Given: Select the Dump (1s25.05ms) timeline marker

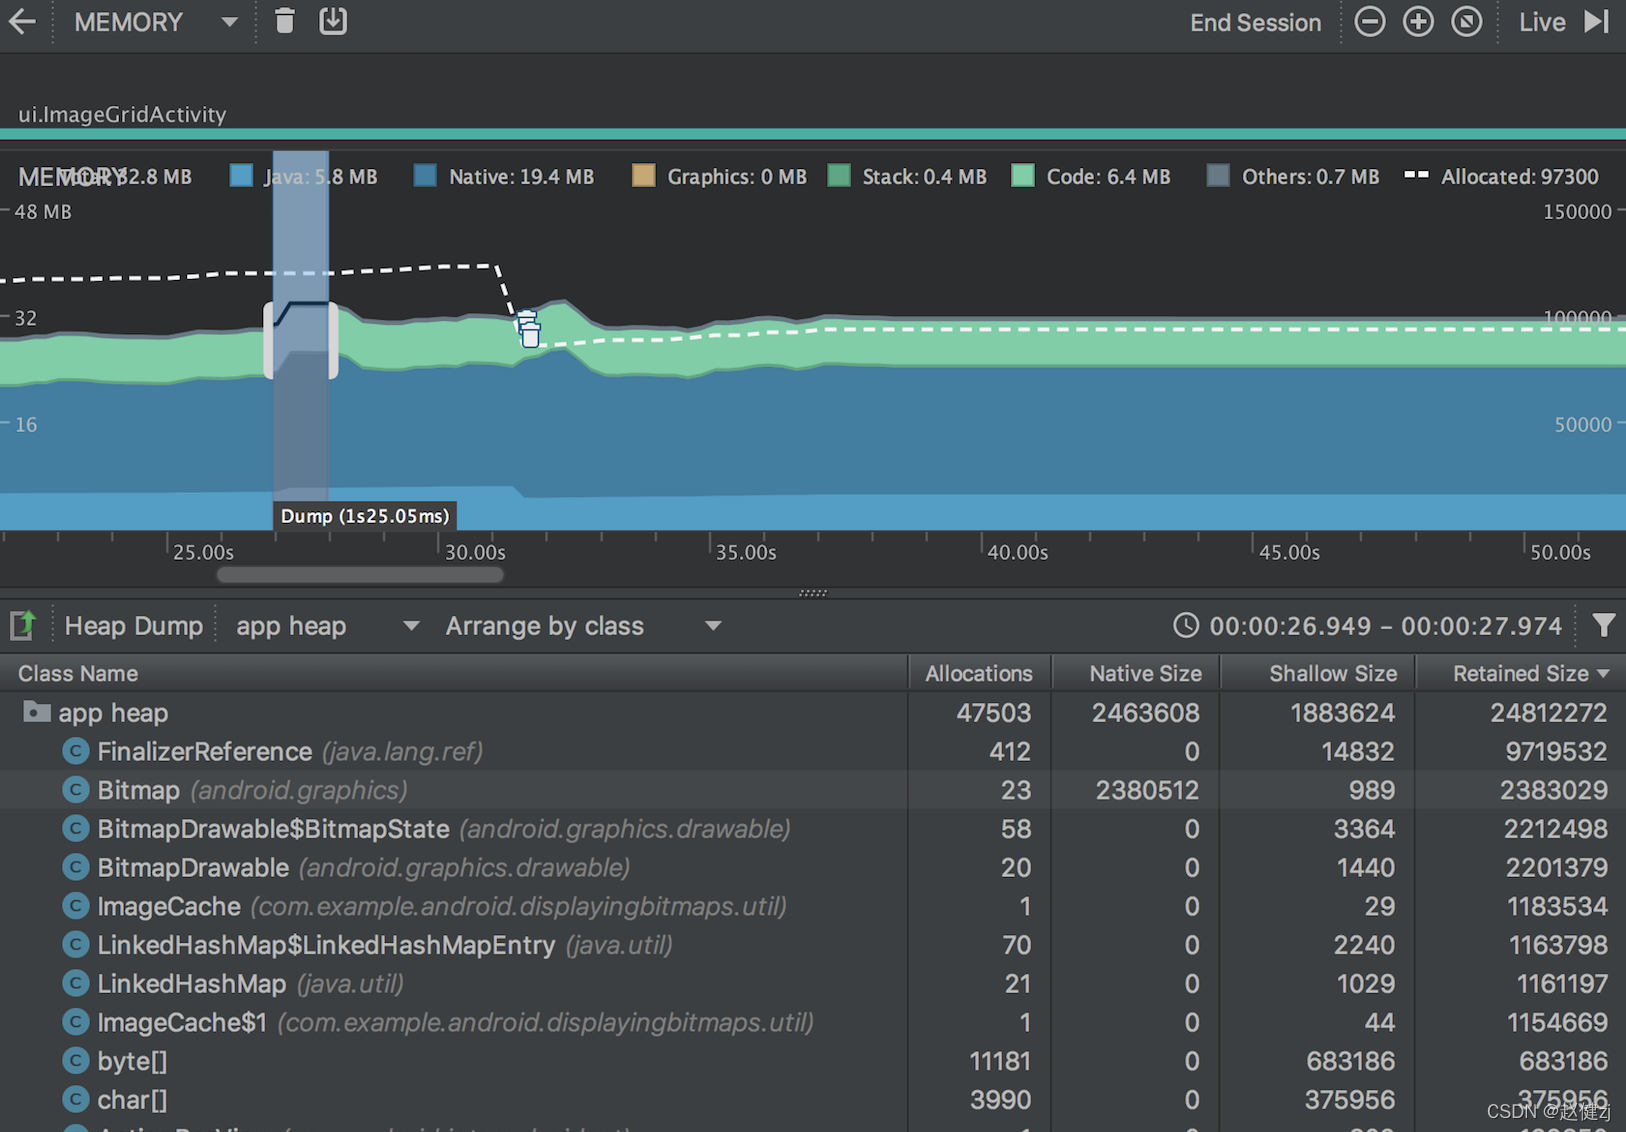Looking at the screenshot, I should point(365,516).
